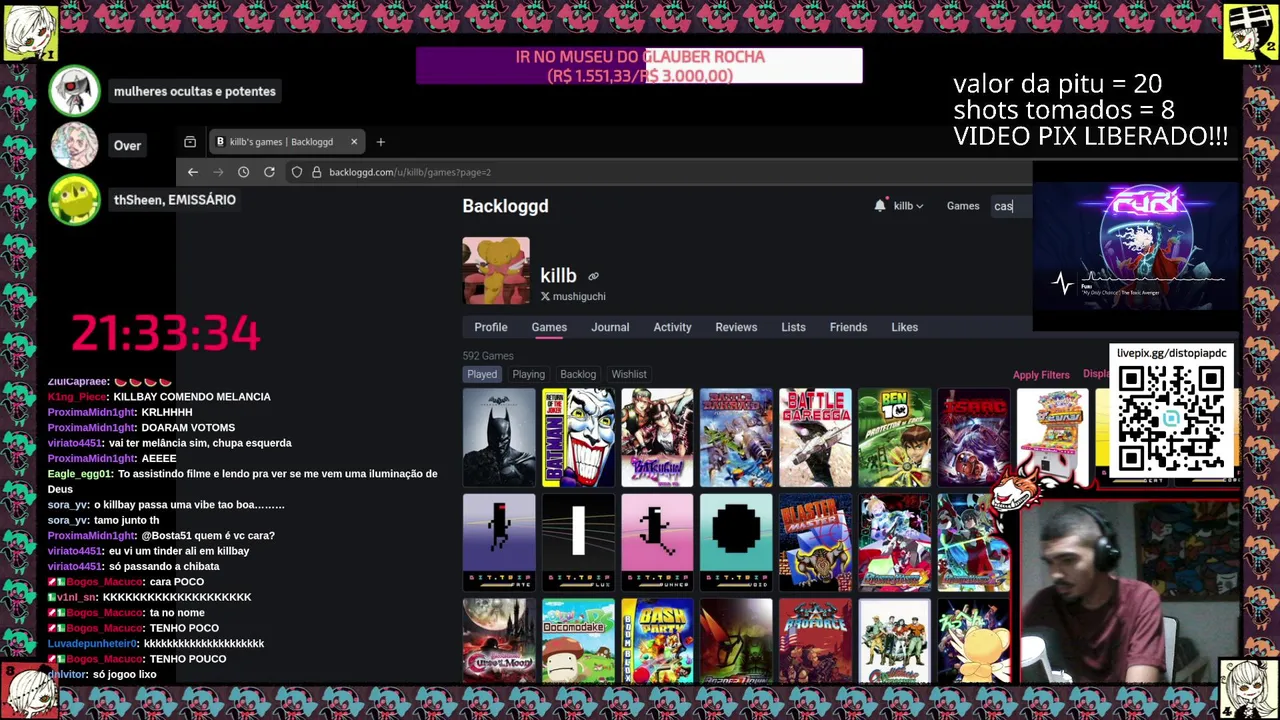Image resolution: width=1280 pixels, height=720 pixels.
Task: Click the link icon beside killb username
Action: [x=593, y=276]
